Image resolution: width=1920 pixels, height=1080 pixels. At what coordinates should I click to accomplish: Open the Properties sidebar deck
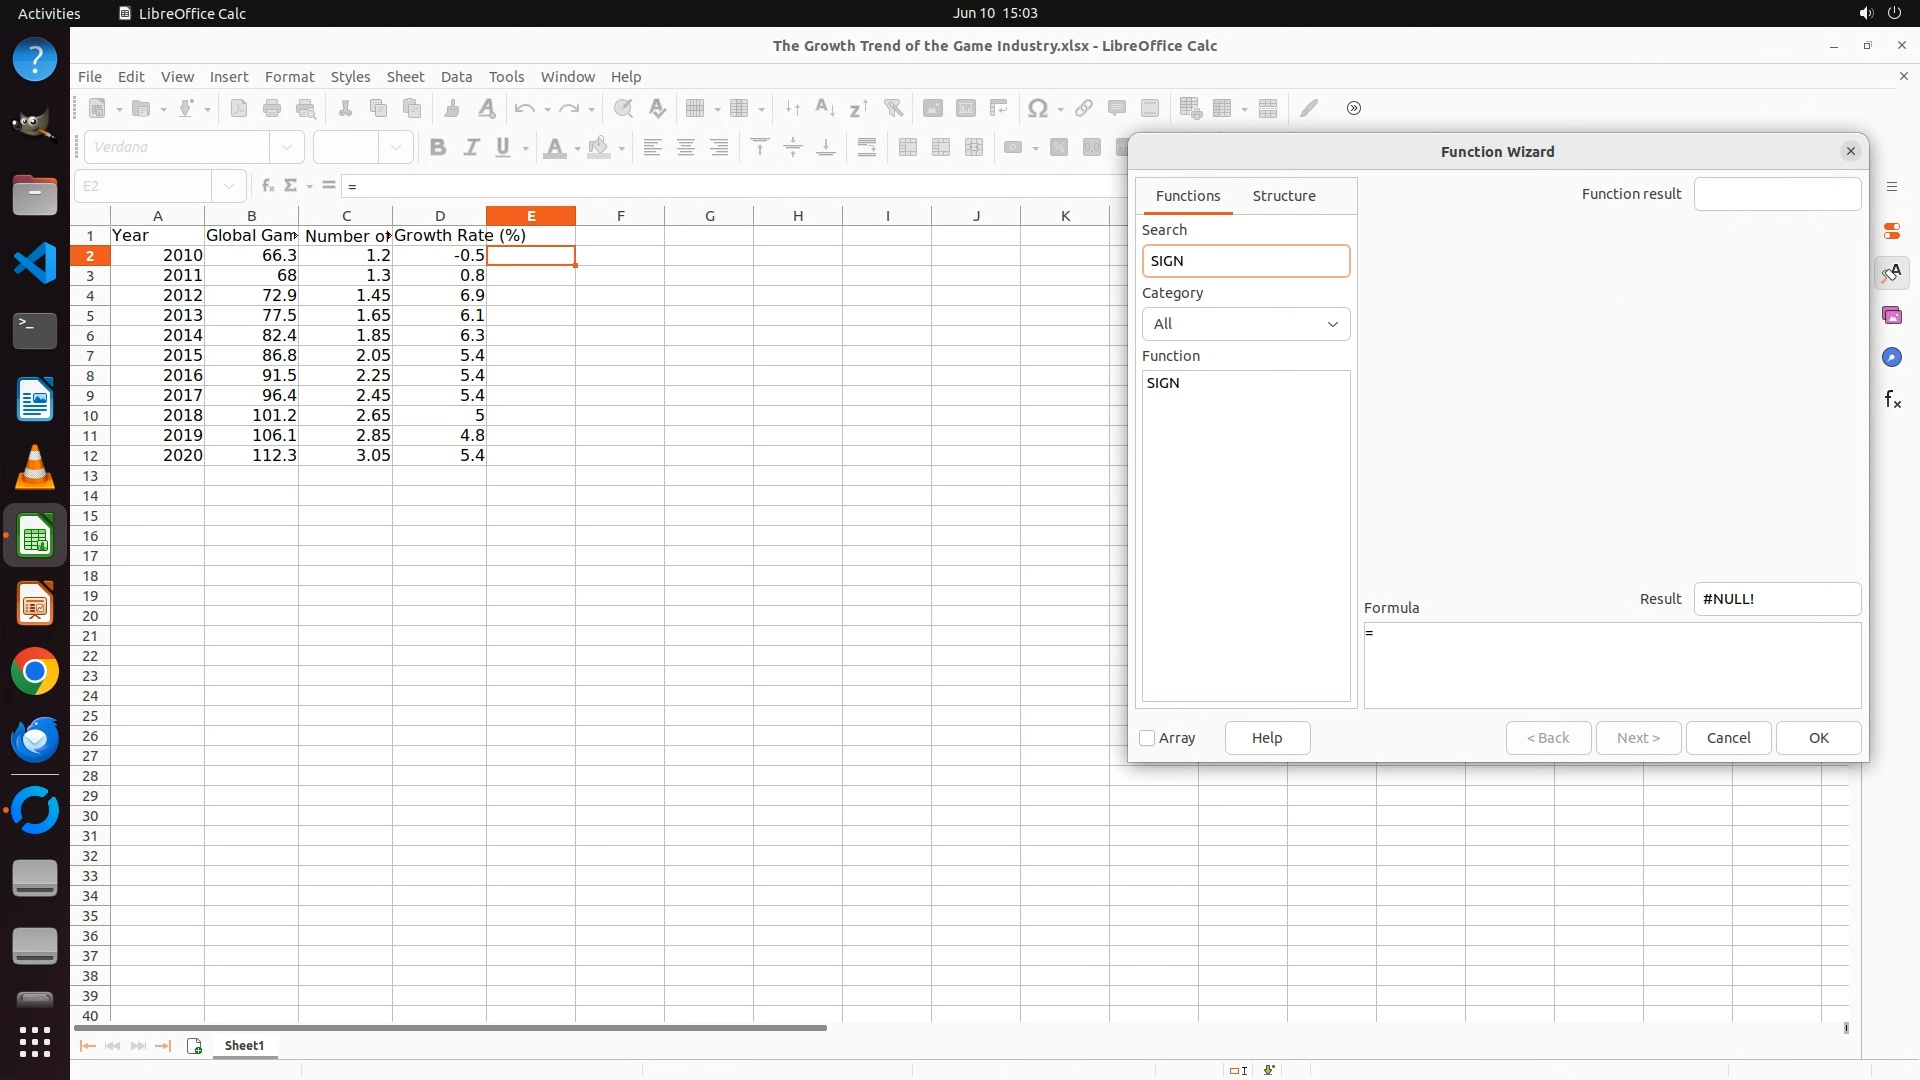pyautogui.click(x=1891, y=231)
